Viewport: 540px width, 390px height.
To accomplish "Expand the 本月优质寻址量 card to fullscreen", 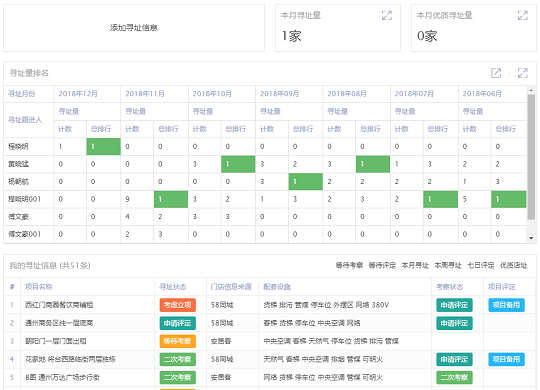I will (522, 15).
